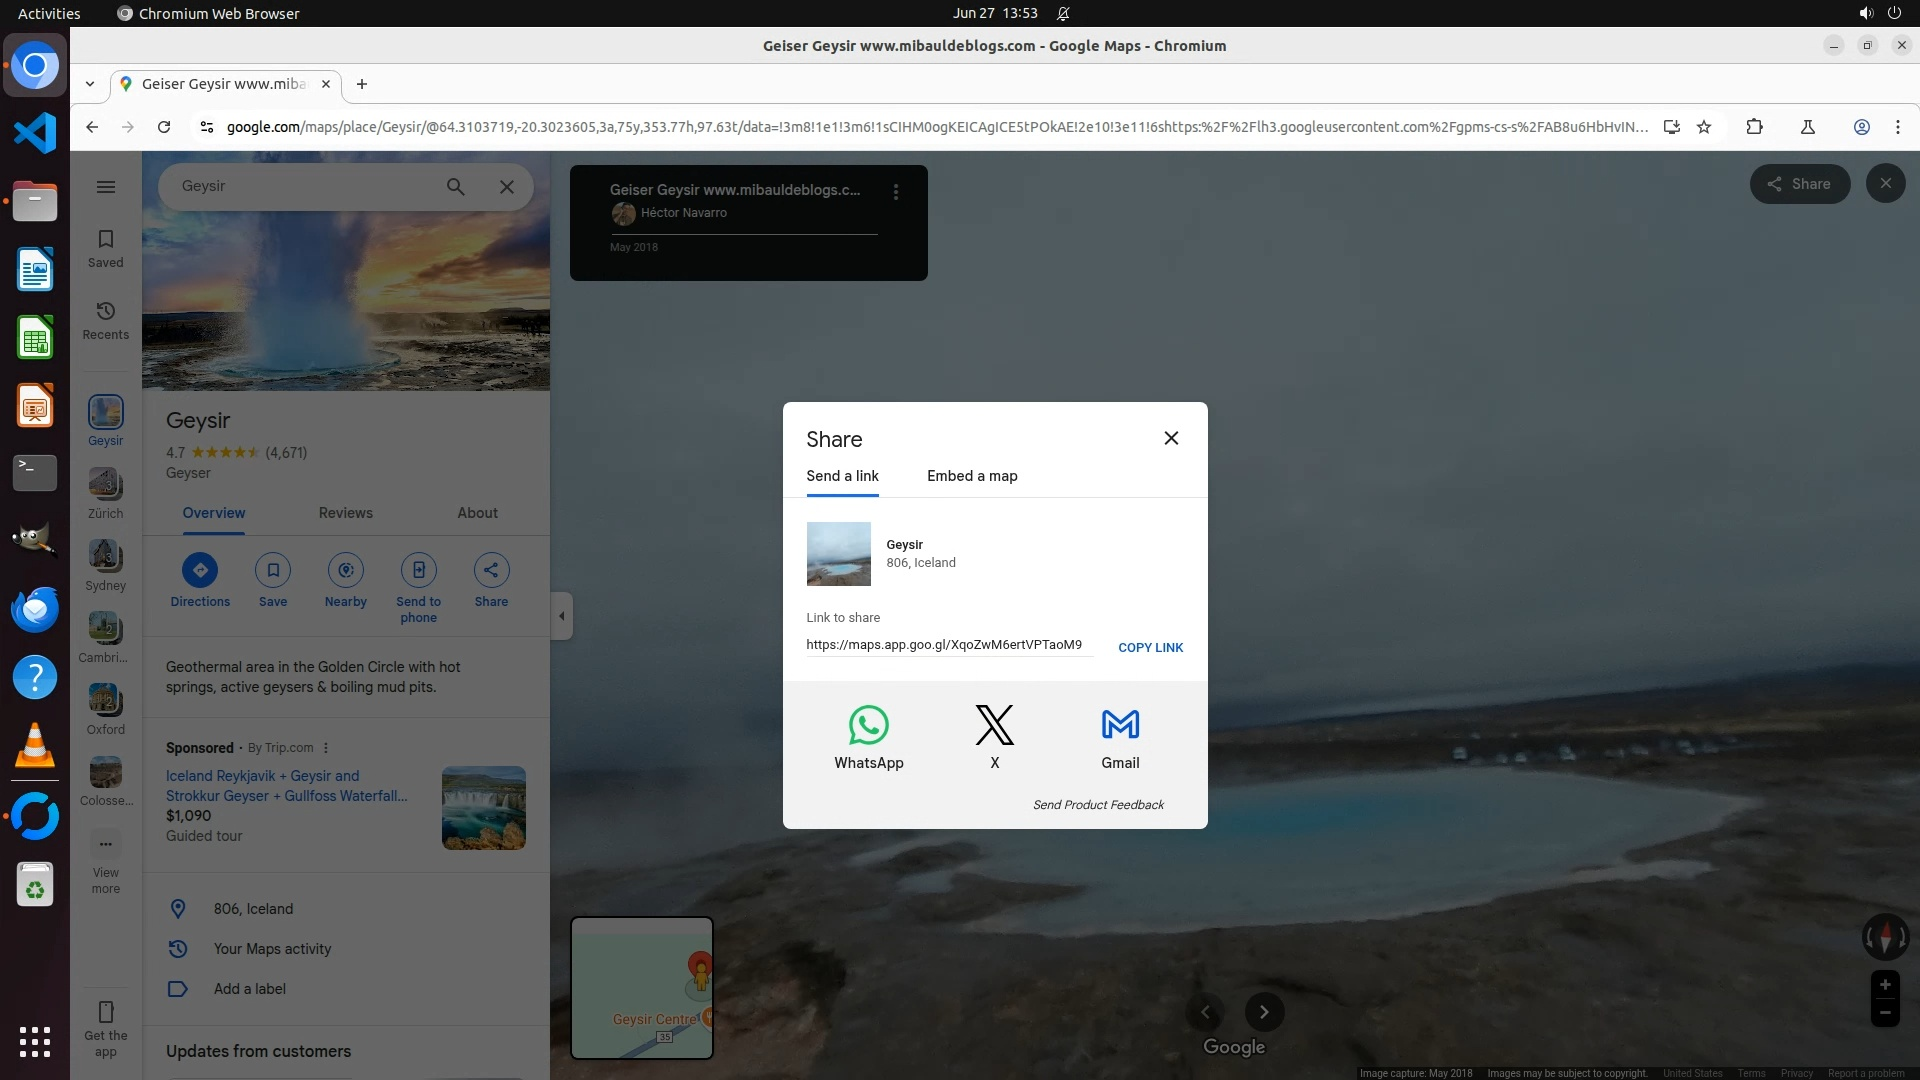Image resolution: width=1920 pixels, height=1080 pixels.
Task: Share the link on X
Action: 994,726
